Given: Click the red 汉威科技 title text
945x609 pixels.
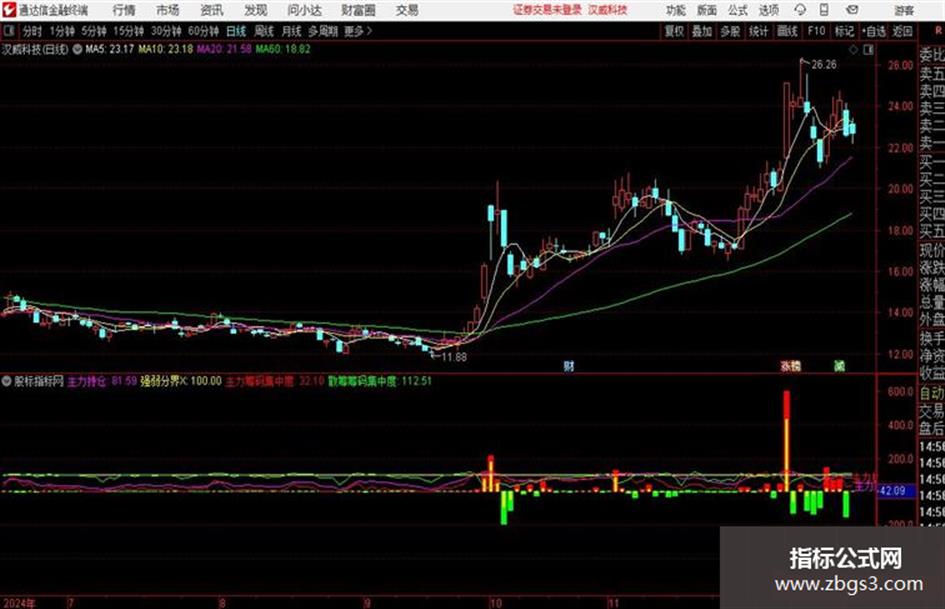Looking at the screenshot, I should point(608,10).
